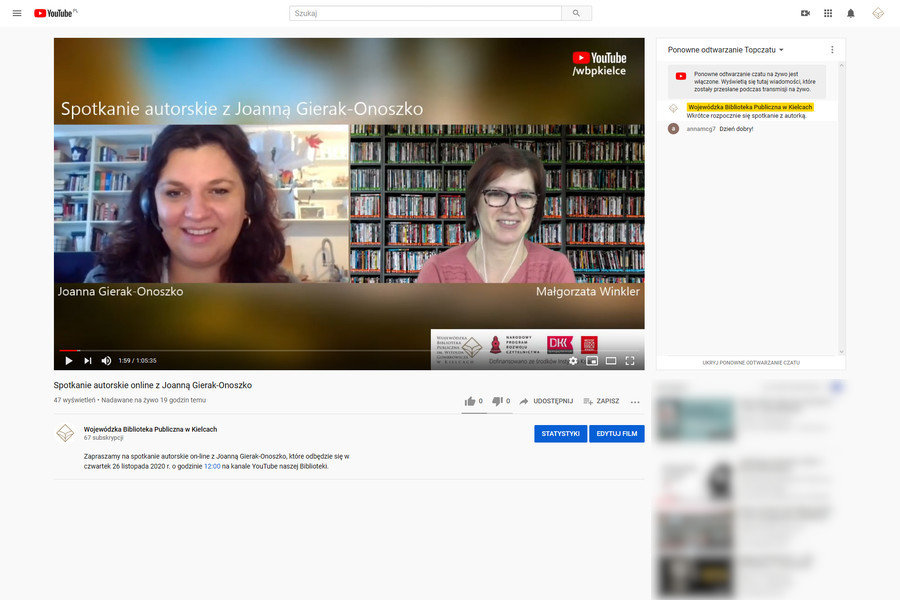Switch to miniplayer mode
900x600 pixels.
592,361
